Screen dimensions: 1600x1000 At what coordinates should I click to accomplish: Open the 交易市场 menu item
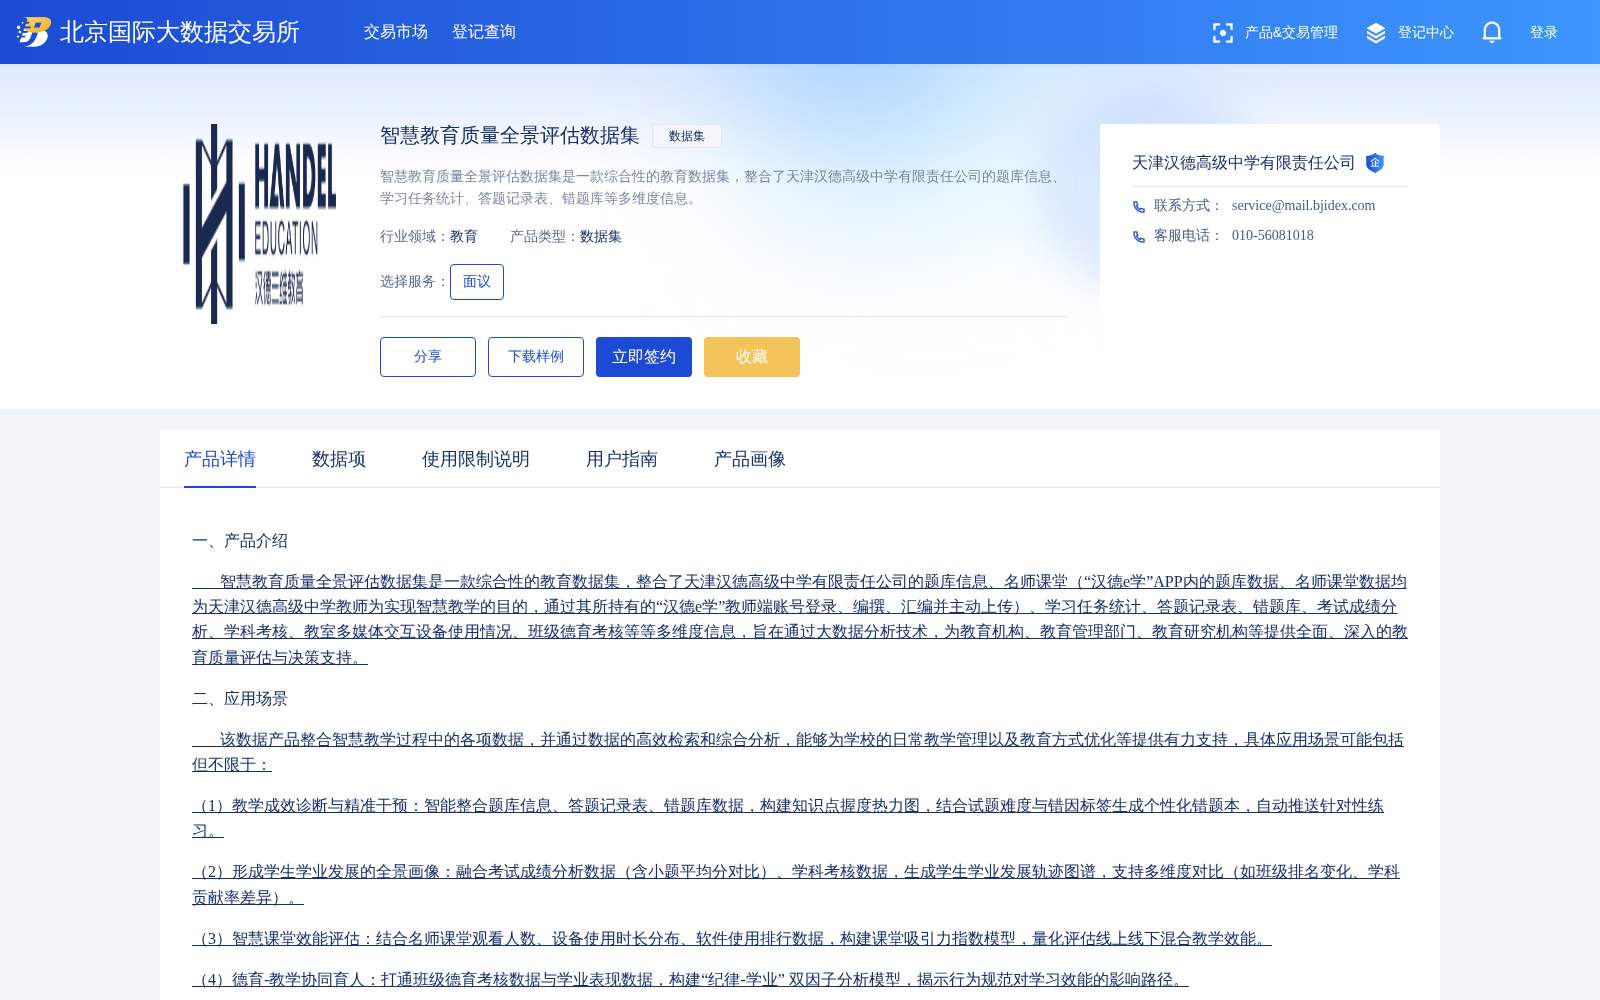(x=396, y=32)
